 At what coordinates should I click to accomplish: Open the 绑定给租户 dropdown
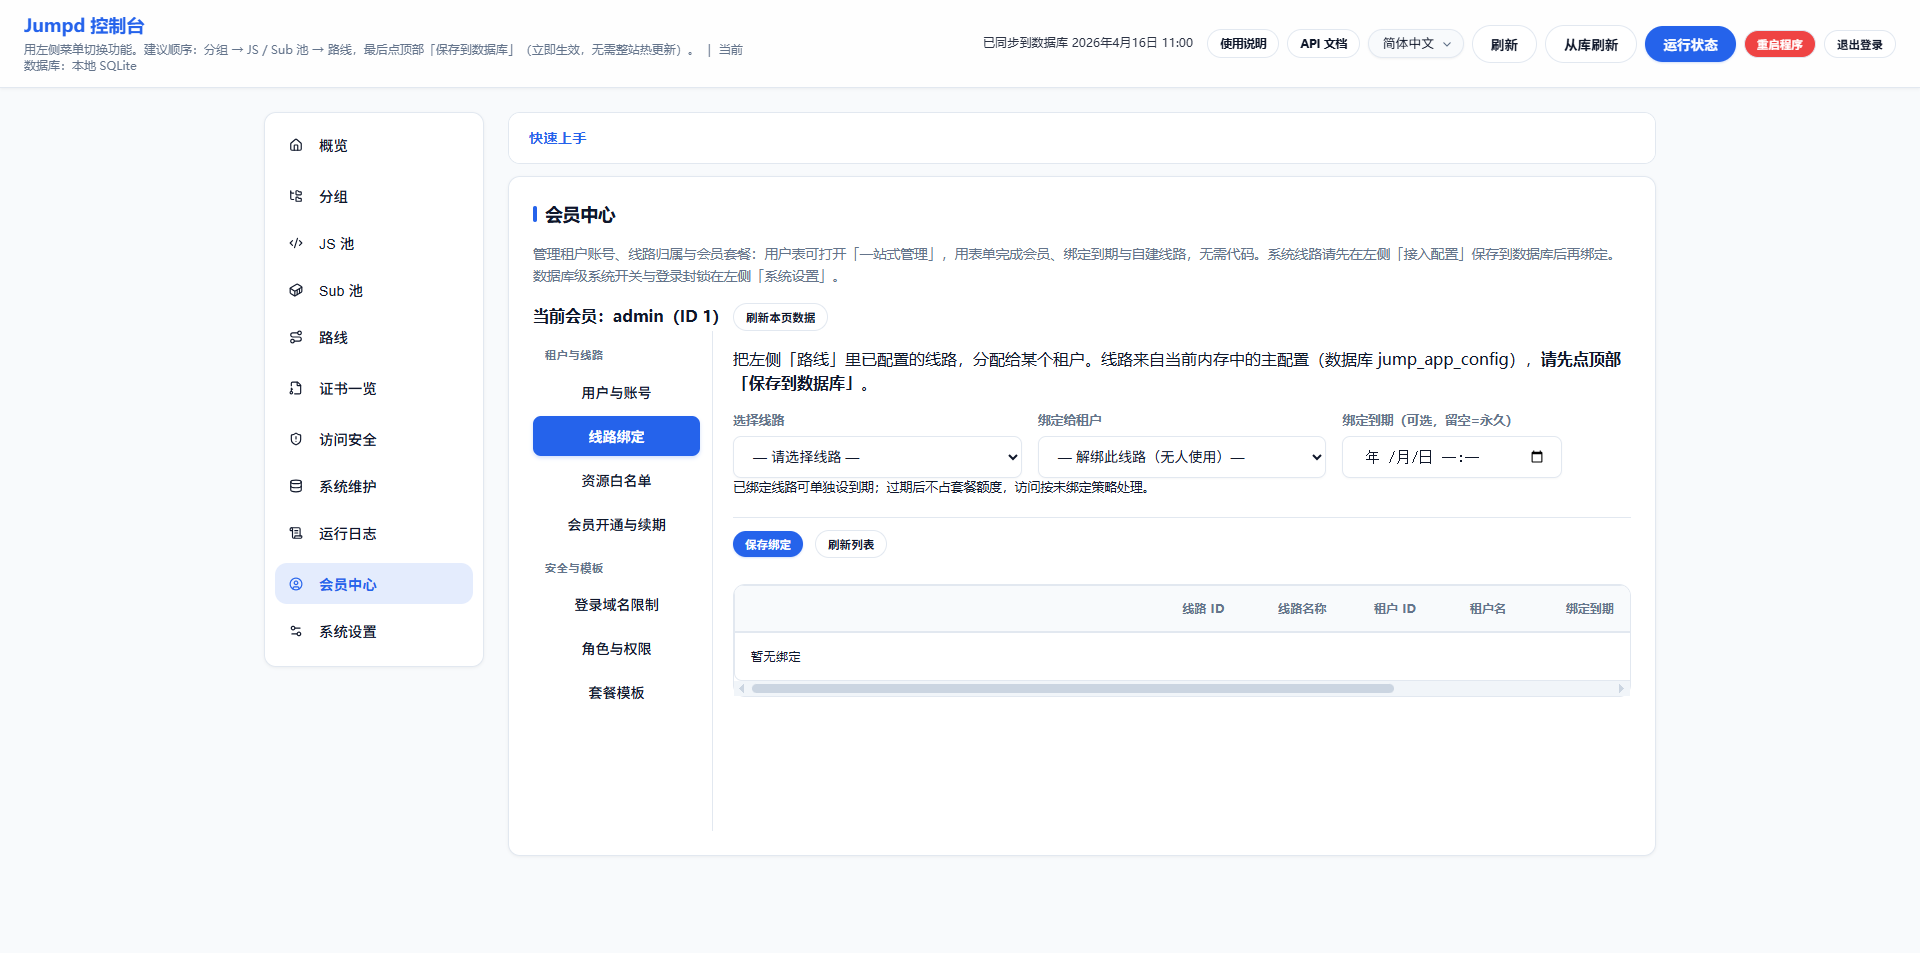1181,457
